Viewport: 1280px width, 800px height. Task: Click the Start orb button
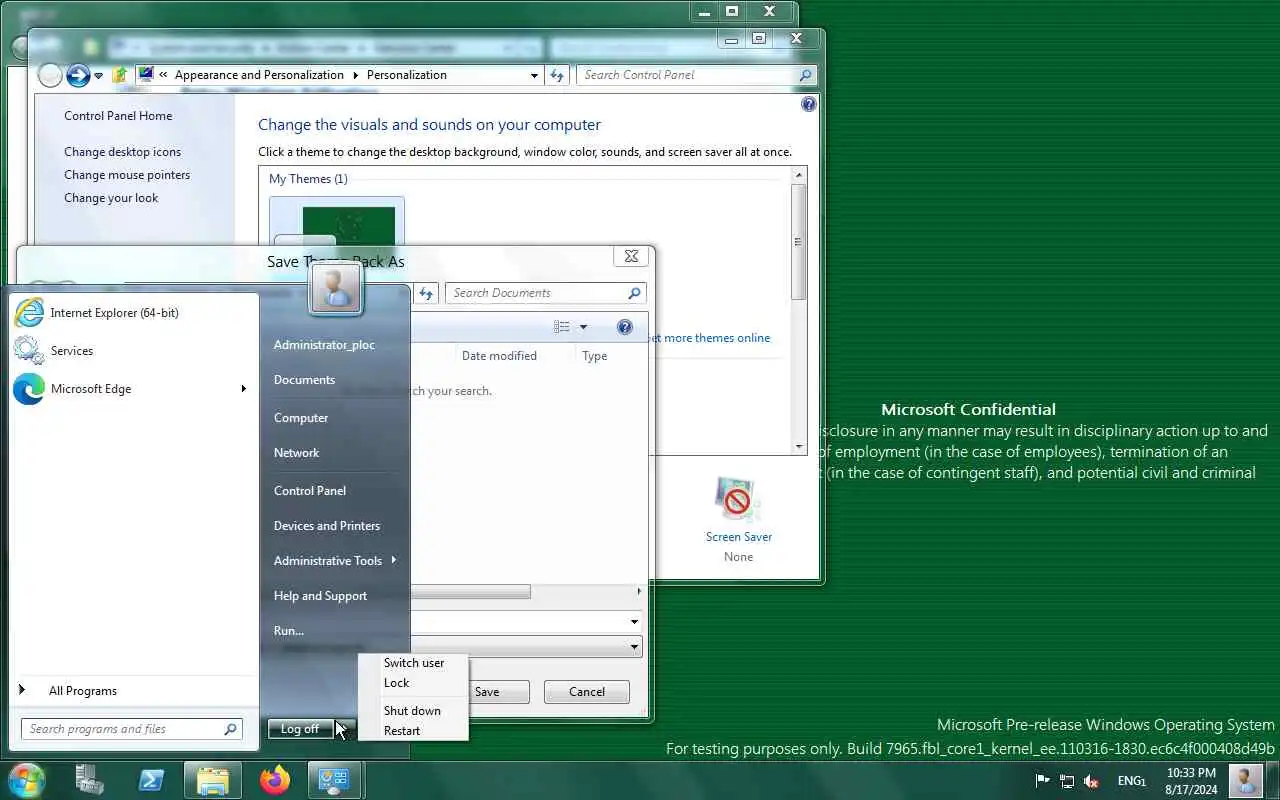[x=27, y=780]
